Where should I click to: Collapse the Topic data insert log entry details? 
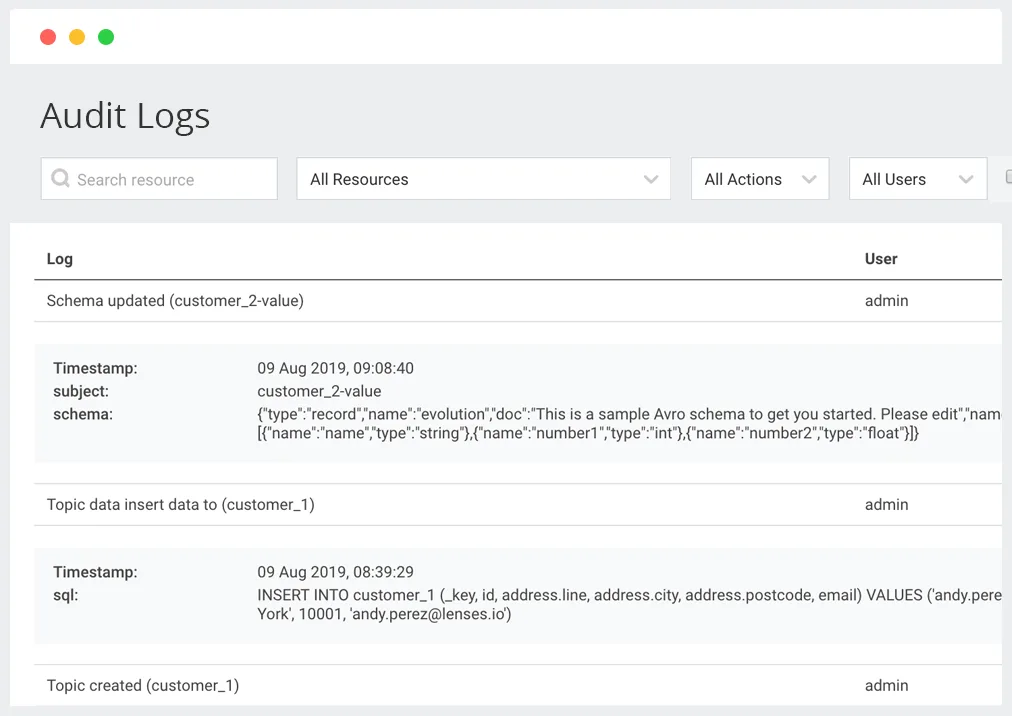[x=180, y=504]
